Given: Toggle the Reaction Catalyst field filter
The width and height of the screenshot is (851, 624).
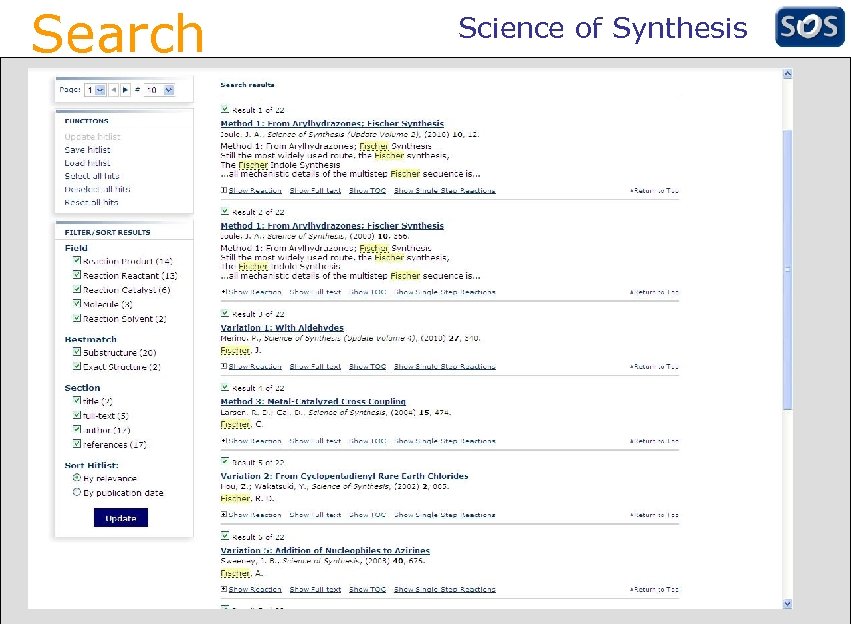Looking at the screenshot, I should (x=77, y=289).
